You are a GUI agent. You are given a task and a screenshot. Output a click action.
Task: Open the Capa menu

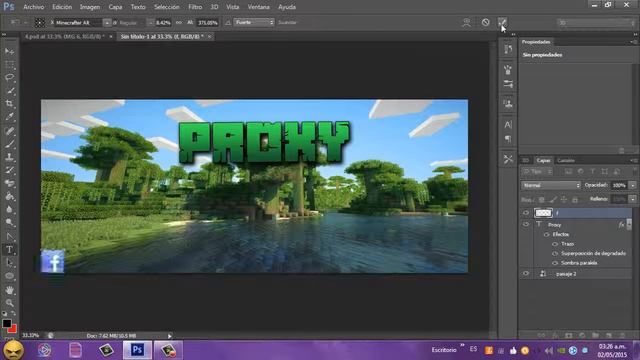tap(115, 7)
